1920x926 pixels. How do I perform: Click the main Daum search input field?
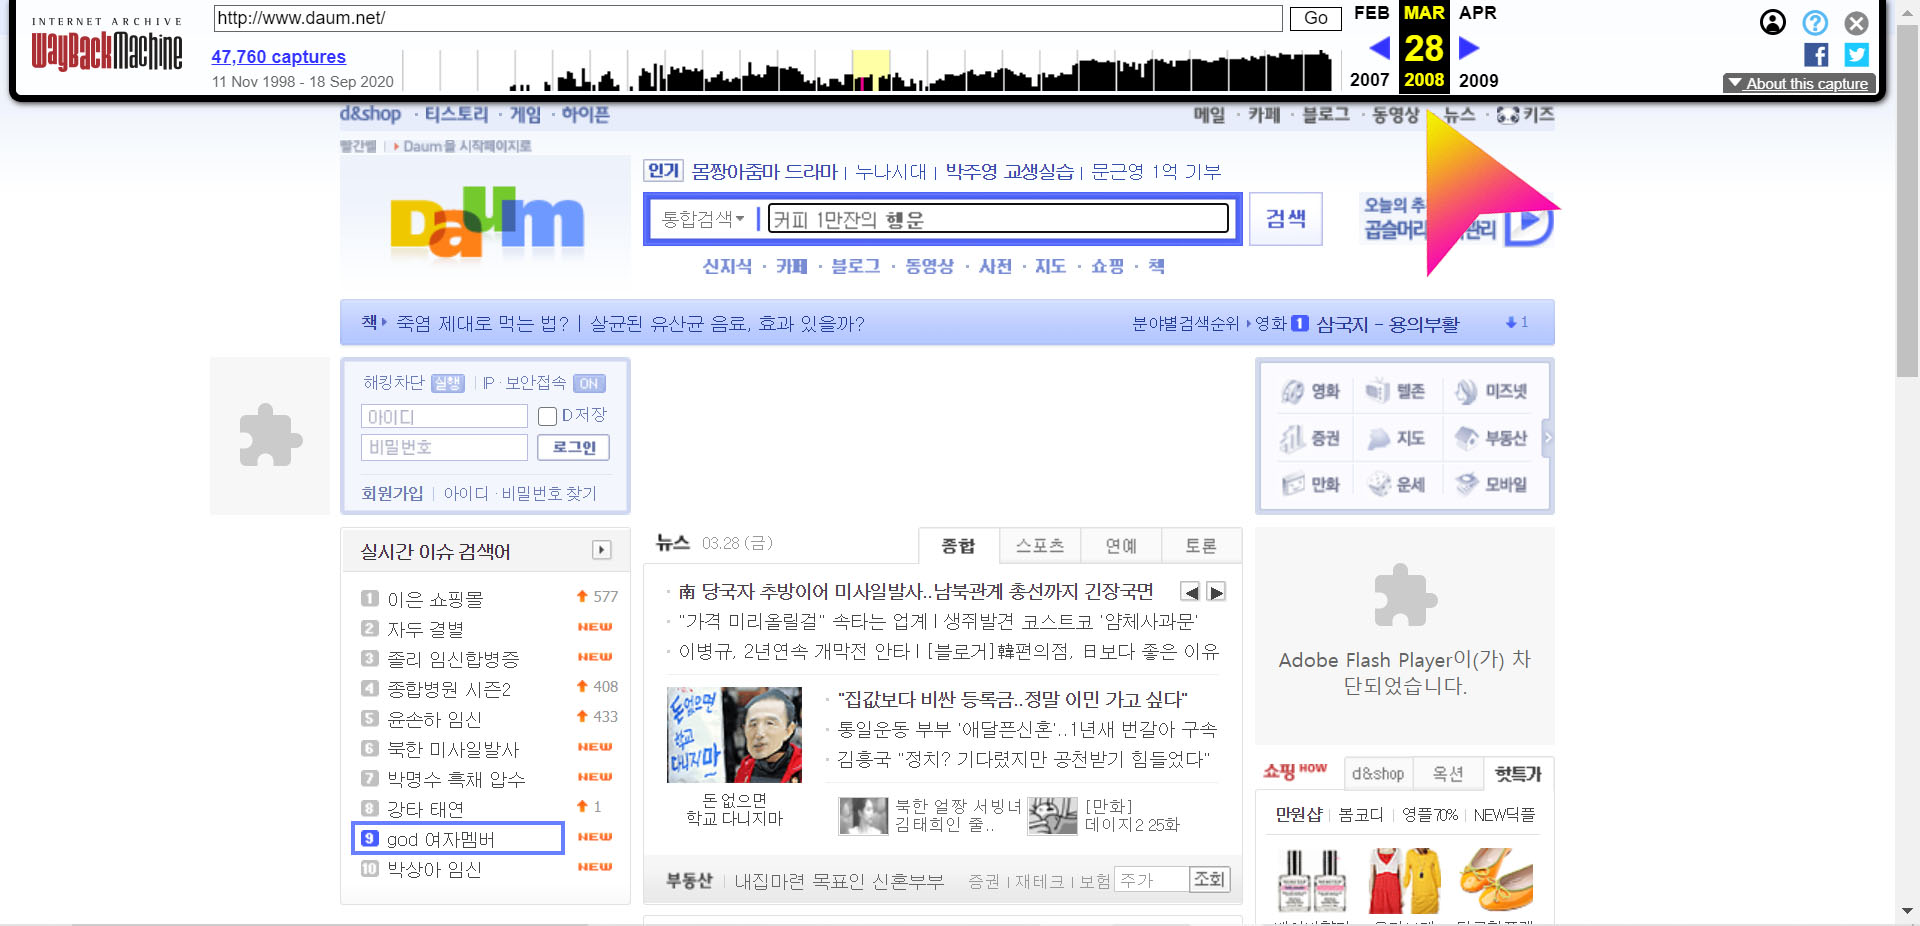[998, 219]
